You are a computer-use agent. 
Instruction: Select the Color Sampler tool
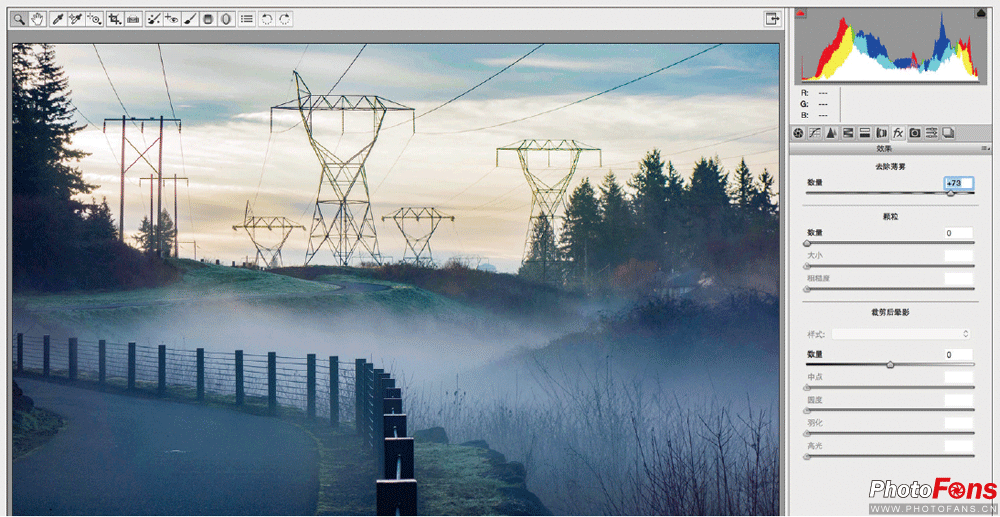(76, 19)
